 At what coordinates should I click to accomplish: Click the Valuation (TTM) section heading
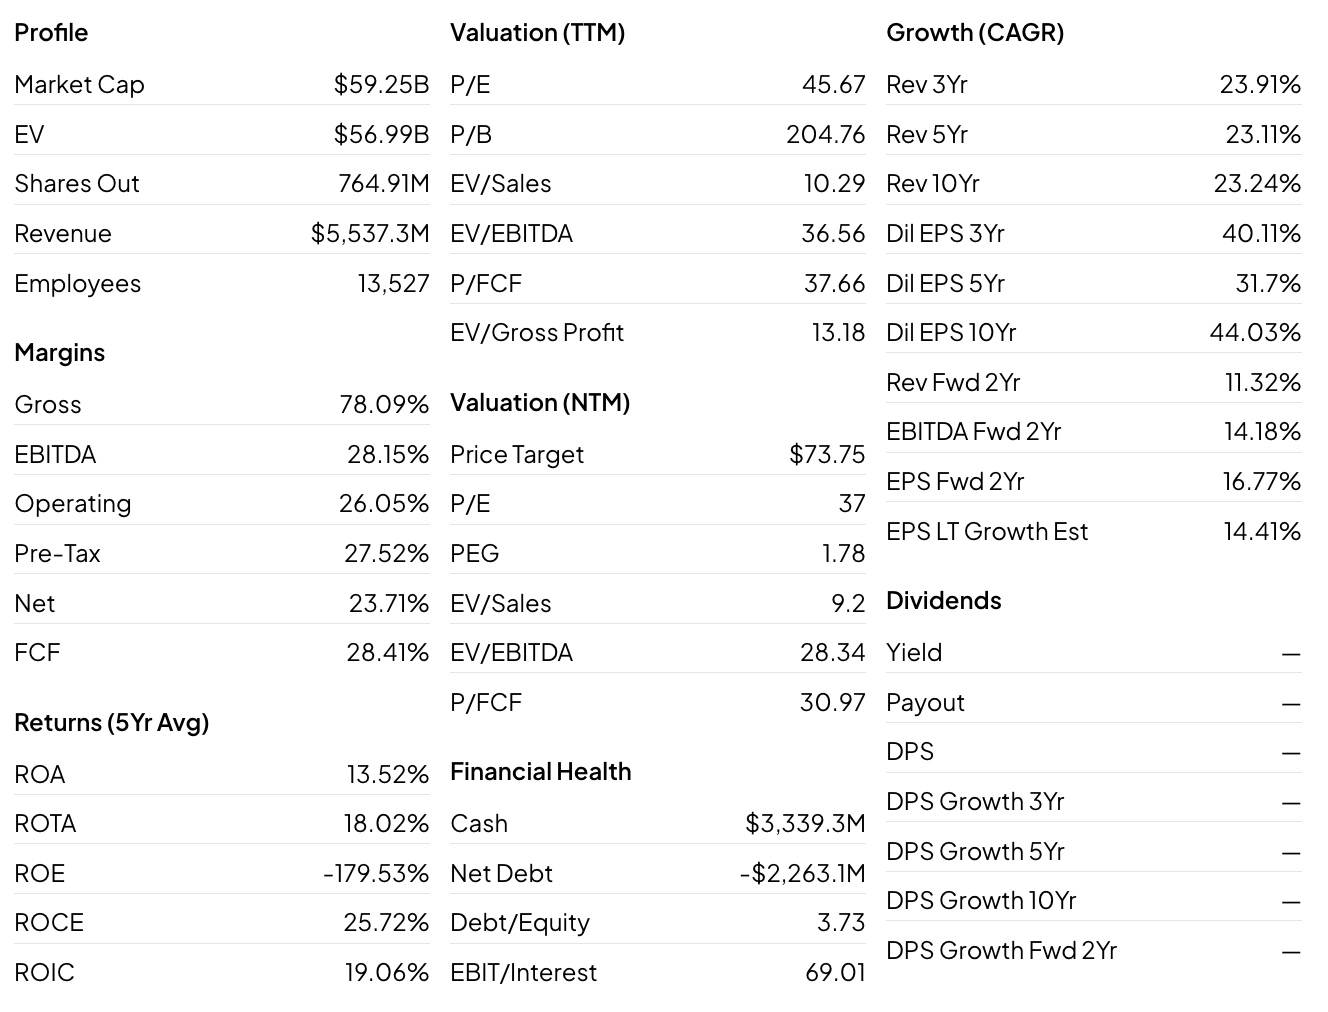[x=537, y=33]
